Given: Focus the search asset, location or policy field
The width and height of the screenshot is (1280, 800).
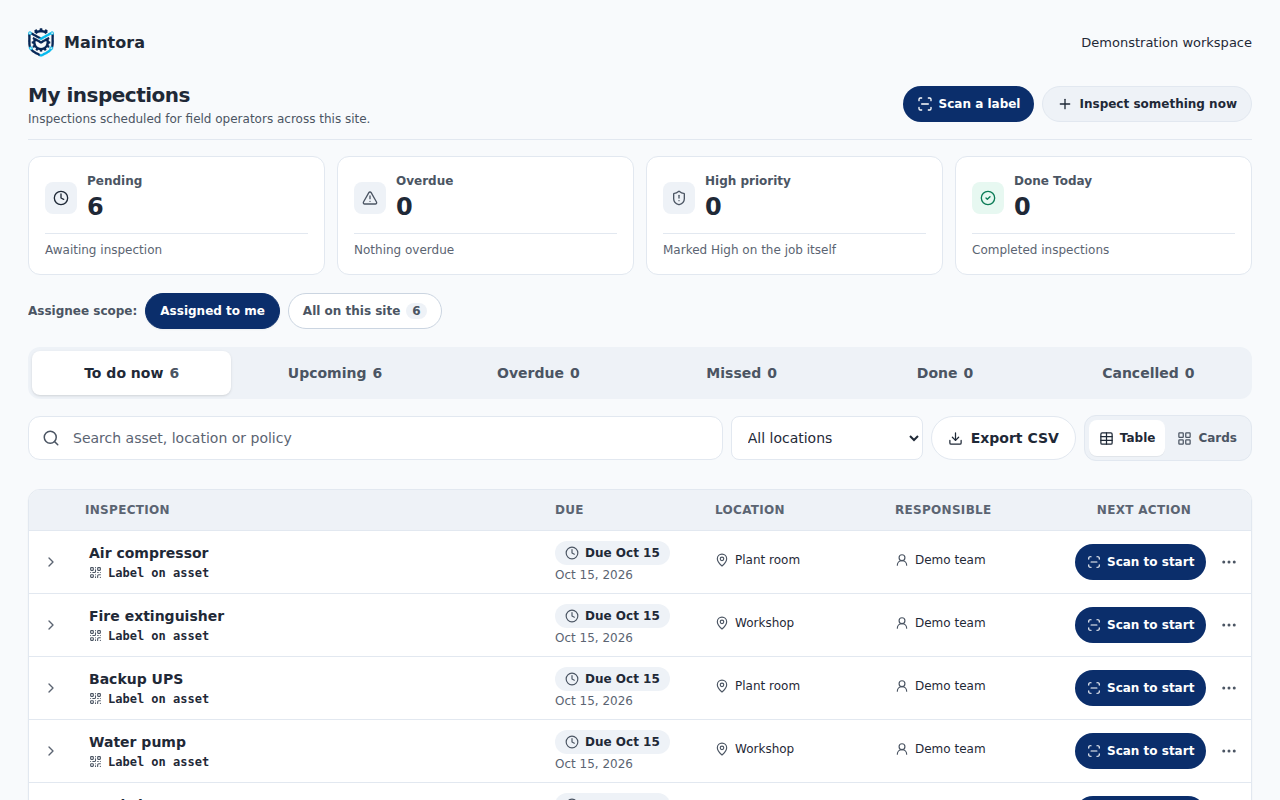Looking at the screenshot, I should [x=375, y=438].
